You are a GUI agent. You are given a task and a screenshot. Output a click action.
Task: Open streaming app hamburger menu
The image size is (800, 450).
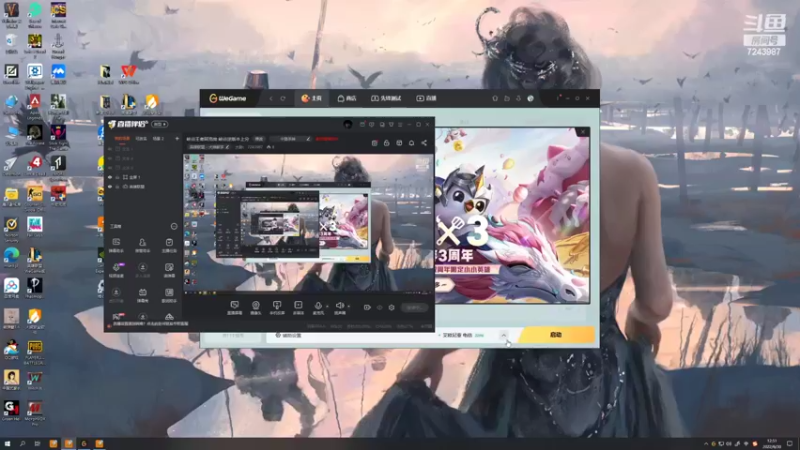pos(400,124)
